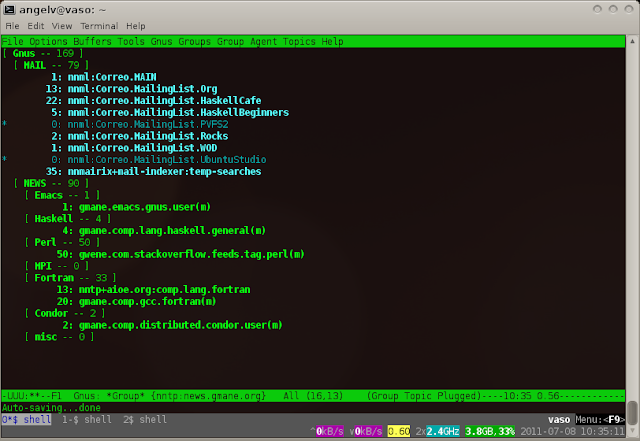Click the 0.60 load average indicator

(399, 431)
